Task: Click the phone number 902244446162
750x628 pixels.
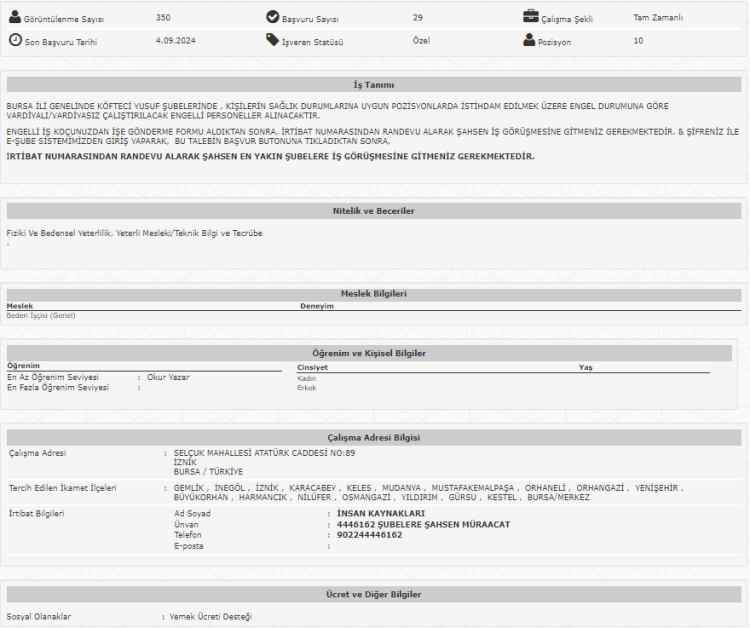Action: (x=369, y=535)
